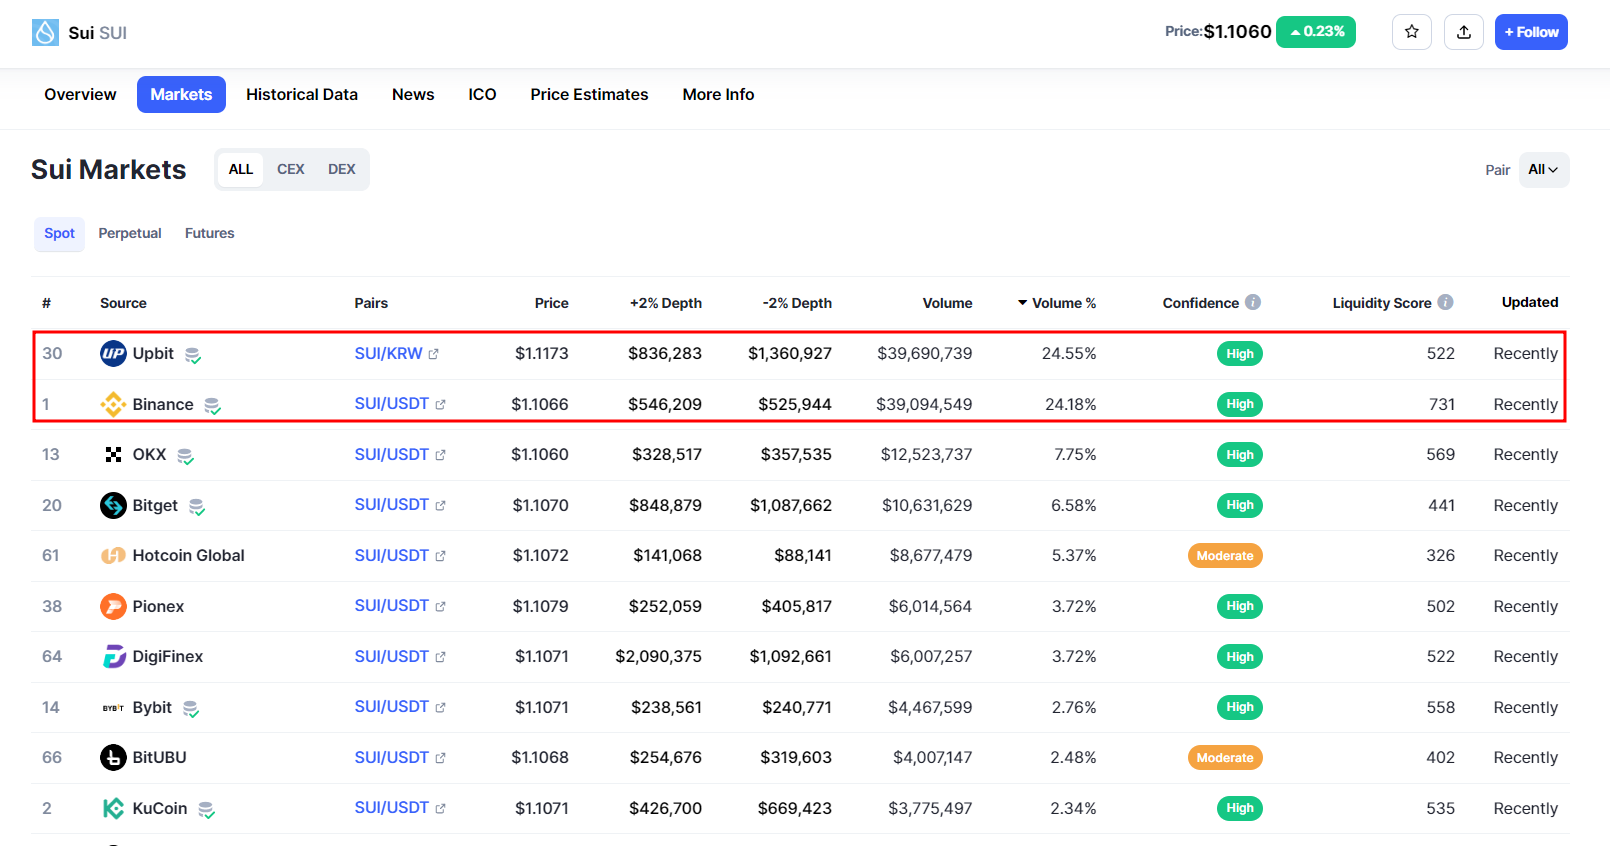
Task: Open the Overview tab
Action: [80, 94]
